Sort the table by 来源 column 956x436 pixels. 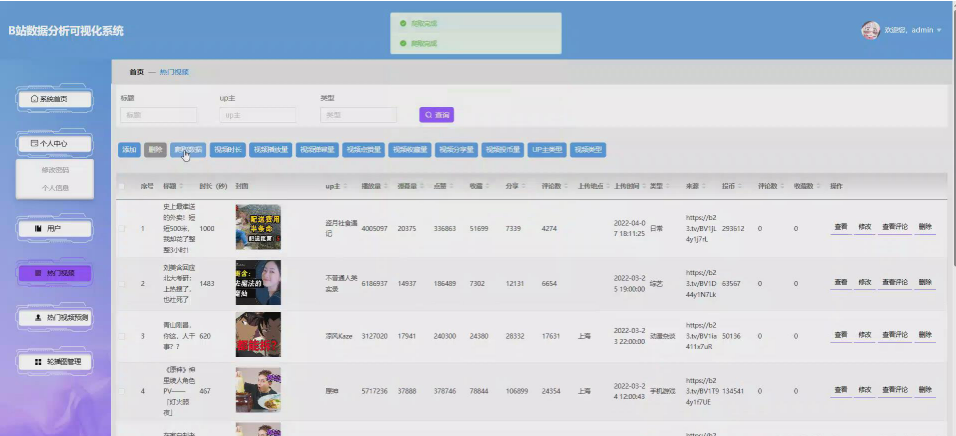coord(703,186)
